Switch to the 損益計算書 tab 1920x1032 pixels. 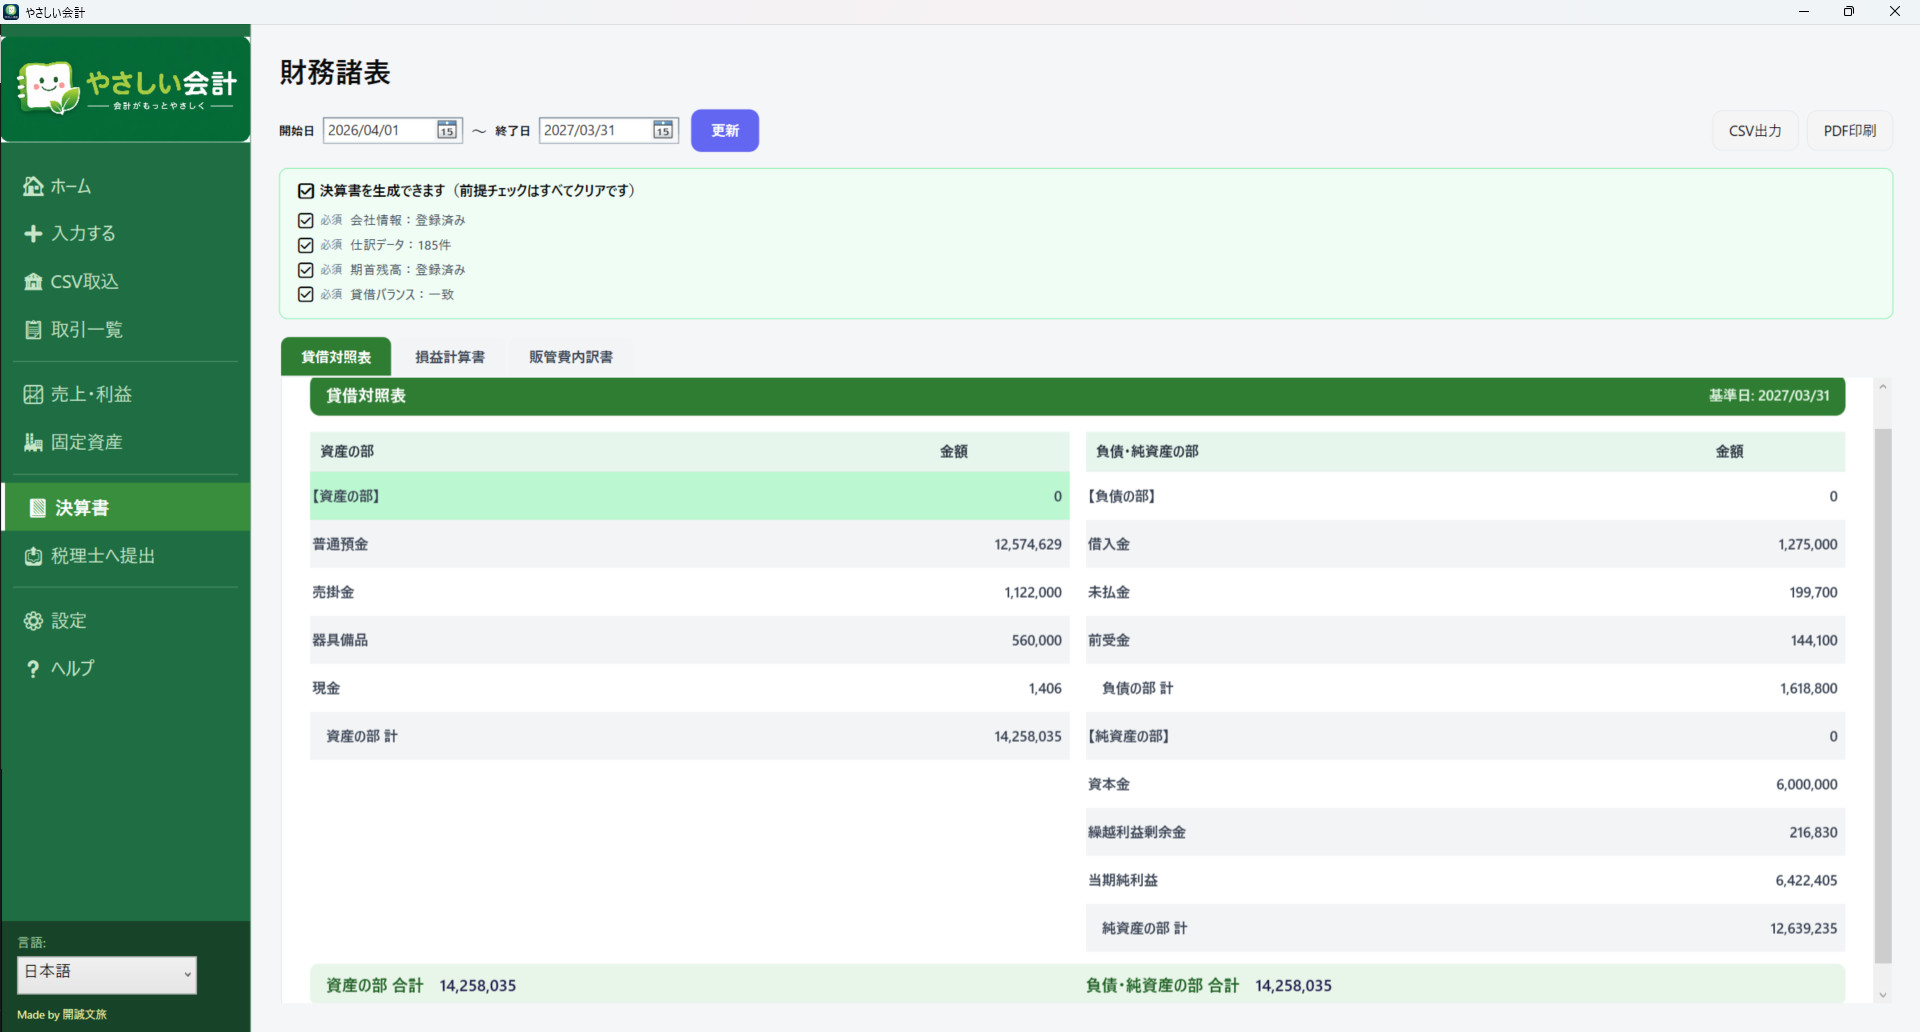coord(450,357)
